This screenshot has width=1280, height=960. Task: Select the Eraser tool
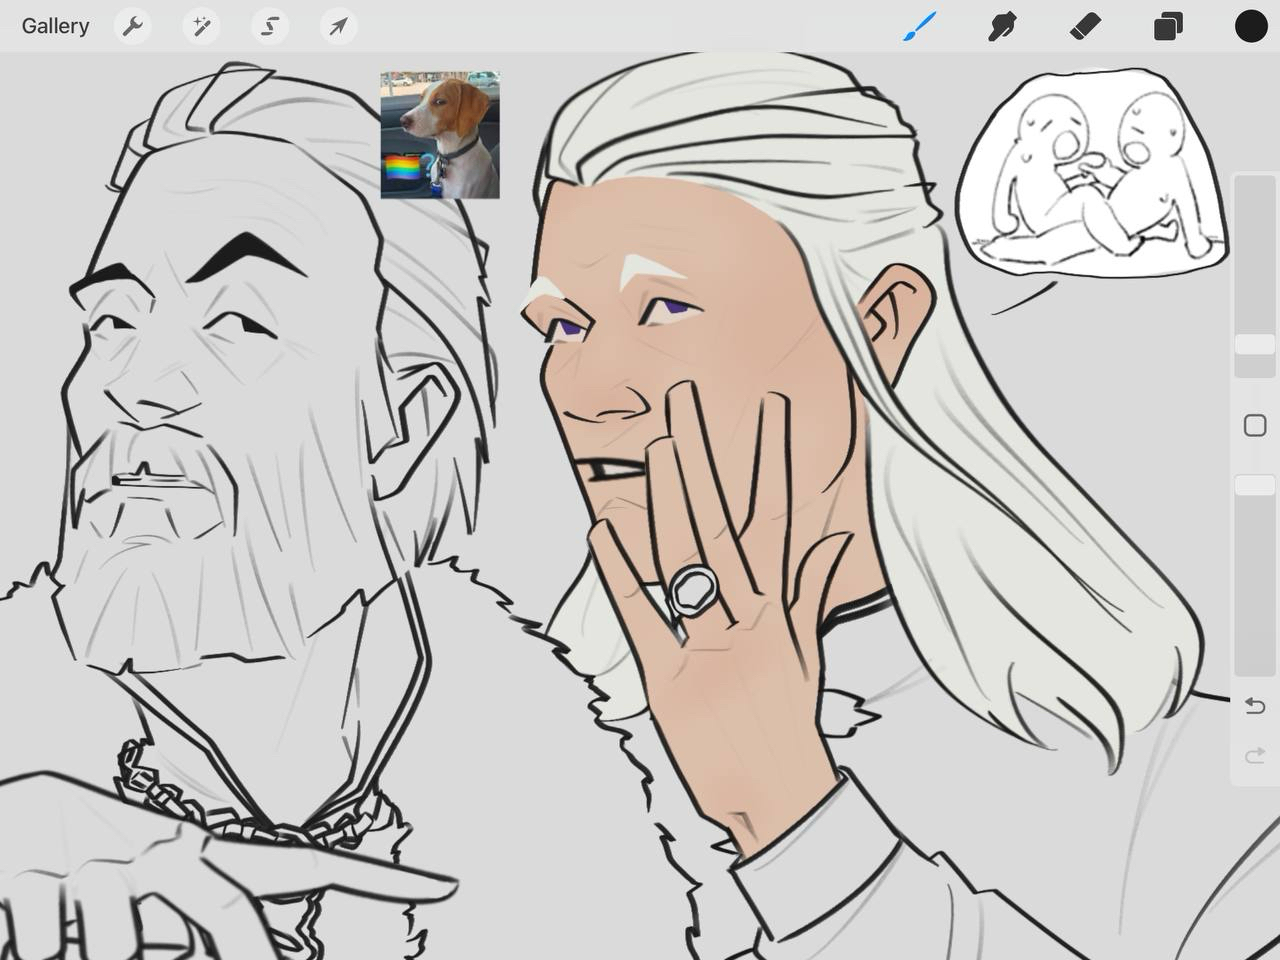coord(1085,26)
